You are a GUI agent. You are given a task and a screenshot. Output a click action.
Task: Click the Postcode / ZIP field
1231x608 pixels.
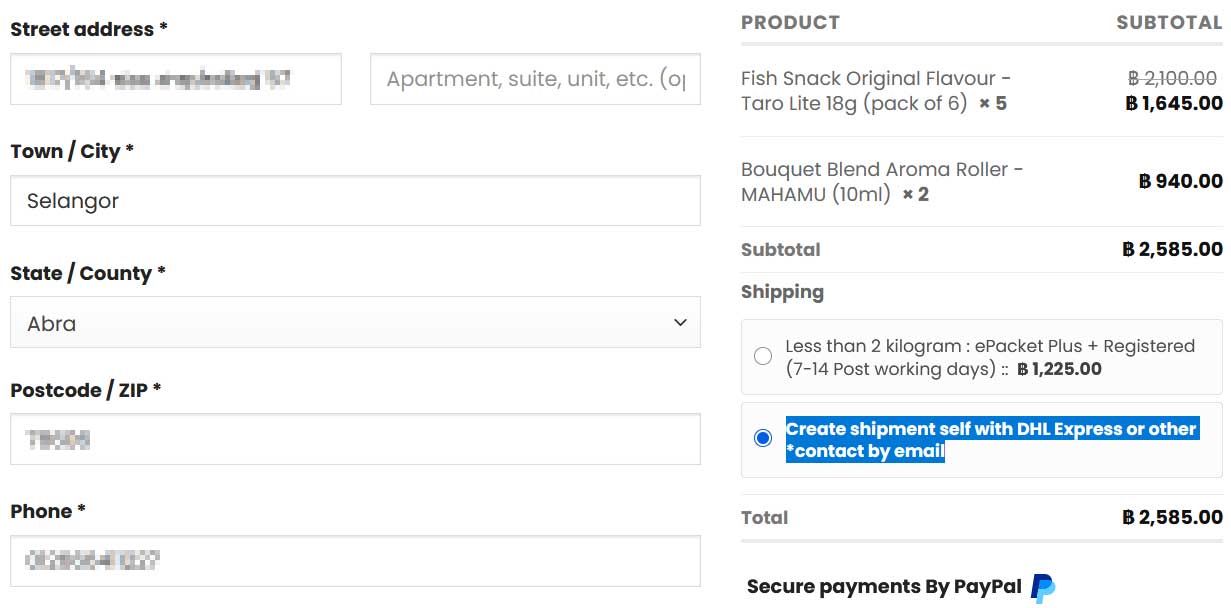tap(355, 439)
